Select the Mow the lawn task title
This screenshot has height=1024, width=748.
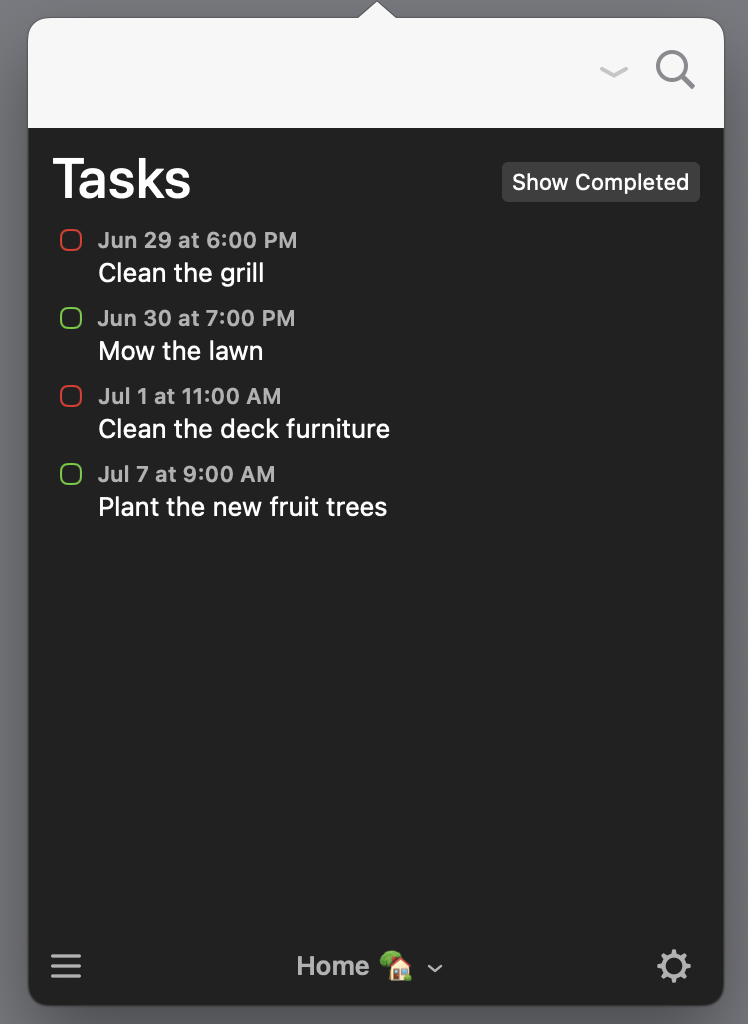pyautogui.click(x=181, y=351)
